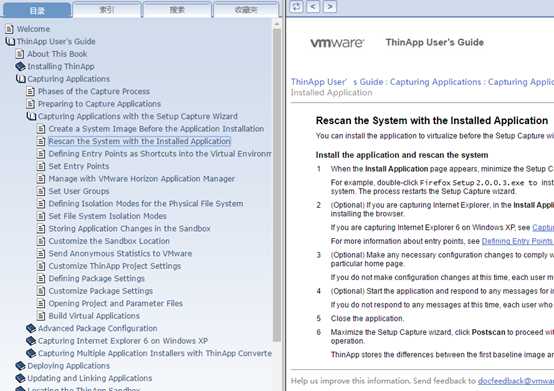Expand Advanced Package Configuration book icon
Image resolution: width=554 pixels, height=391 pixels.
[31, 328]
